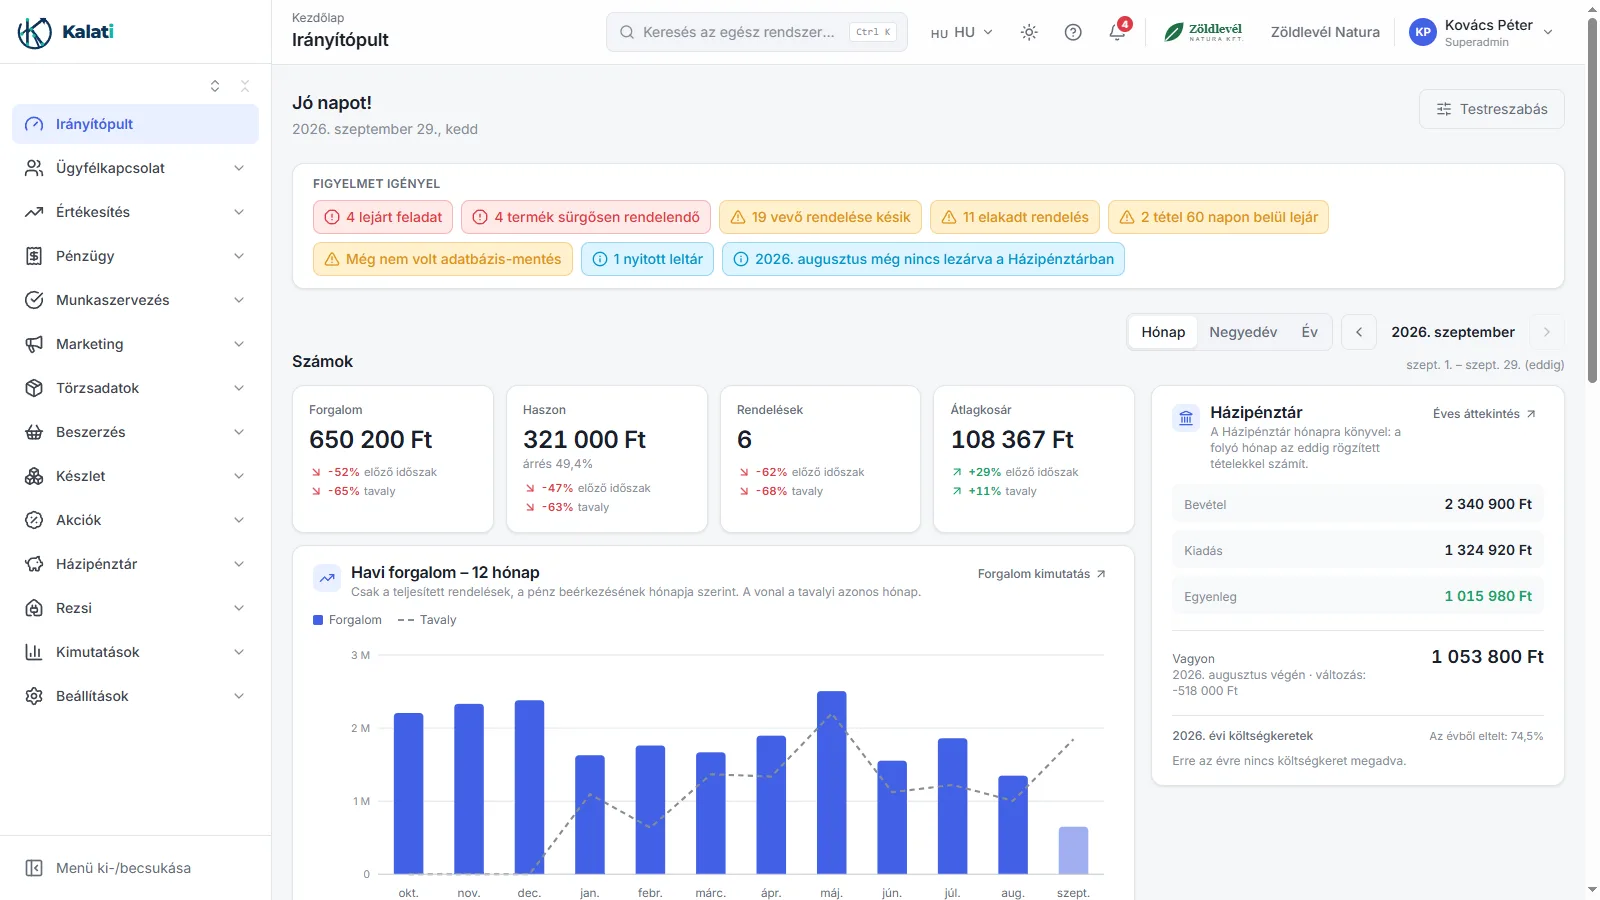The image size is (1600, 900).
Task: Open the Forgalom kimutatás link
Action: tap(1042, 574)
